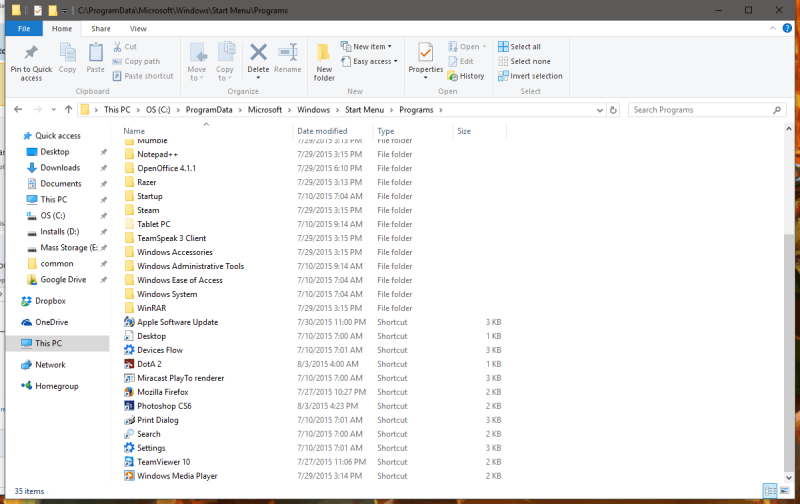
Task: Switch to Details view icon in status bar
Action: pyautogui.click(x=770, y=491)
